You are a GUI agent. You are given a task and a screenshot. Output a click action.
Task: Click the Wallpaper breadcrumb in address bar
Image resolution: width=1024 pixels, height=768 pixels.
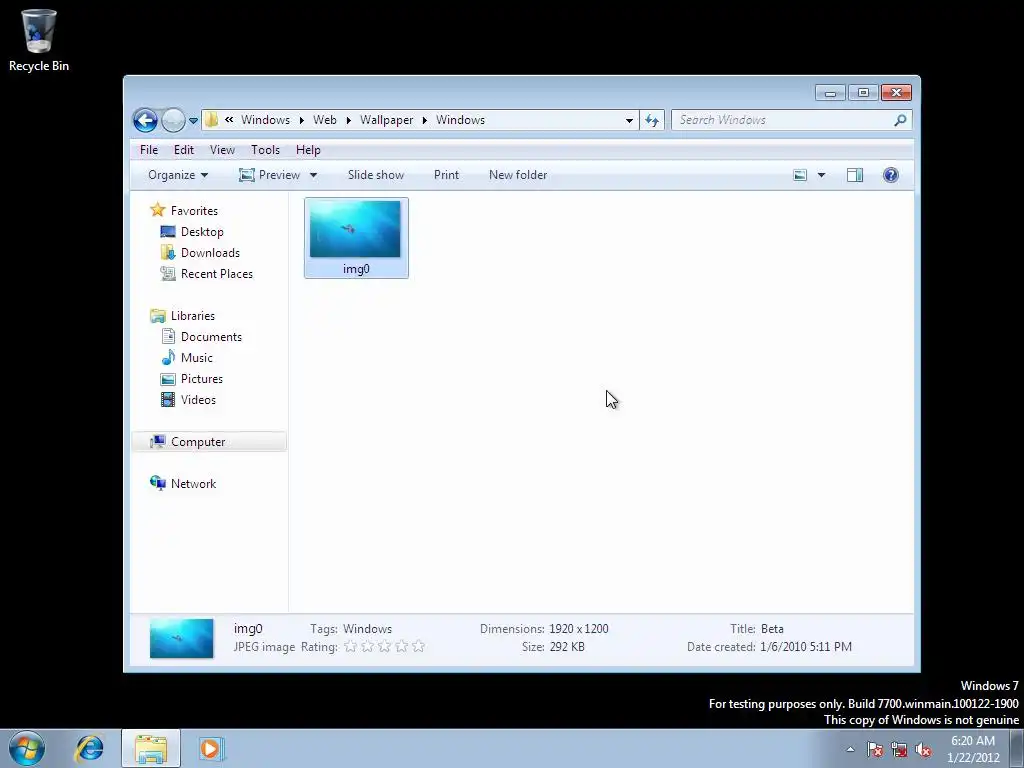(x=386, y=120)
